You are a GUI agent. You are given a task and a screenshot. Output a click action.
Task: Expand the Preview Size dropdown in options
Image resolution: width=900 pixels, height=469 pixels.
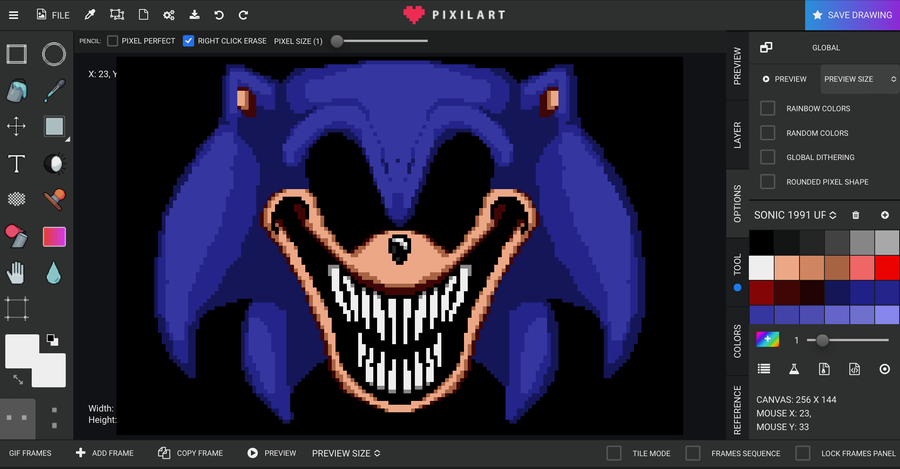(859, 79)
